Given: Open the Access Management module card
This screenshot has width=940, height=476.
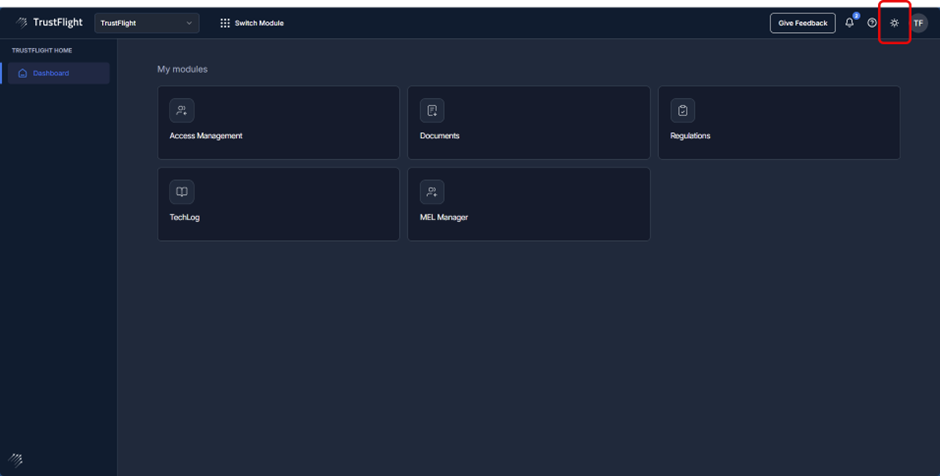Looking at the screenshot, I should pyautogui.click(x=278, y=123).
